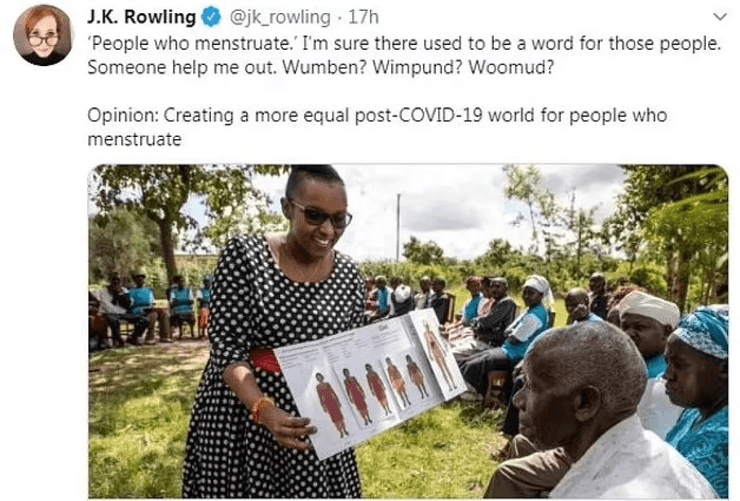The height and width of the screenshot is (501, 740).
Task: Expand the tweet options chevron
Action: [720, 17]
